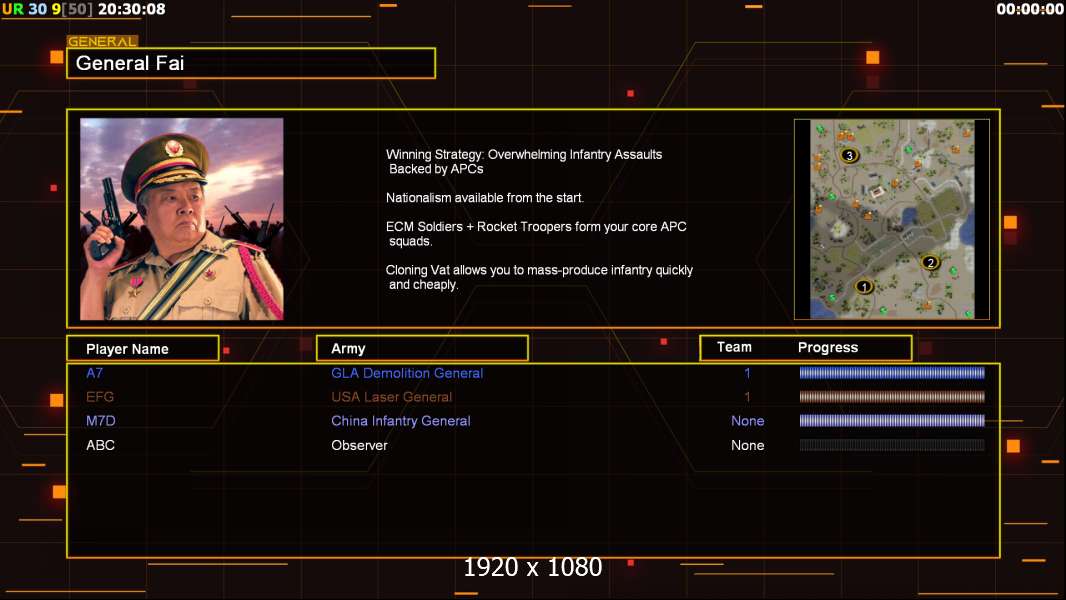
Task: Select player name A7
Action: 94,372
